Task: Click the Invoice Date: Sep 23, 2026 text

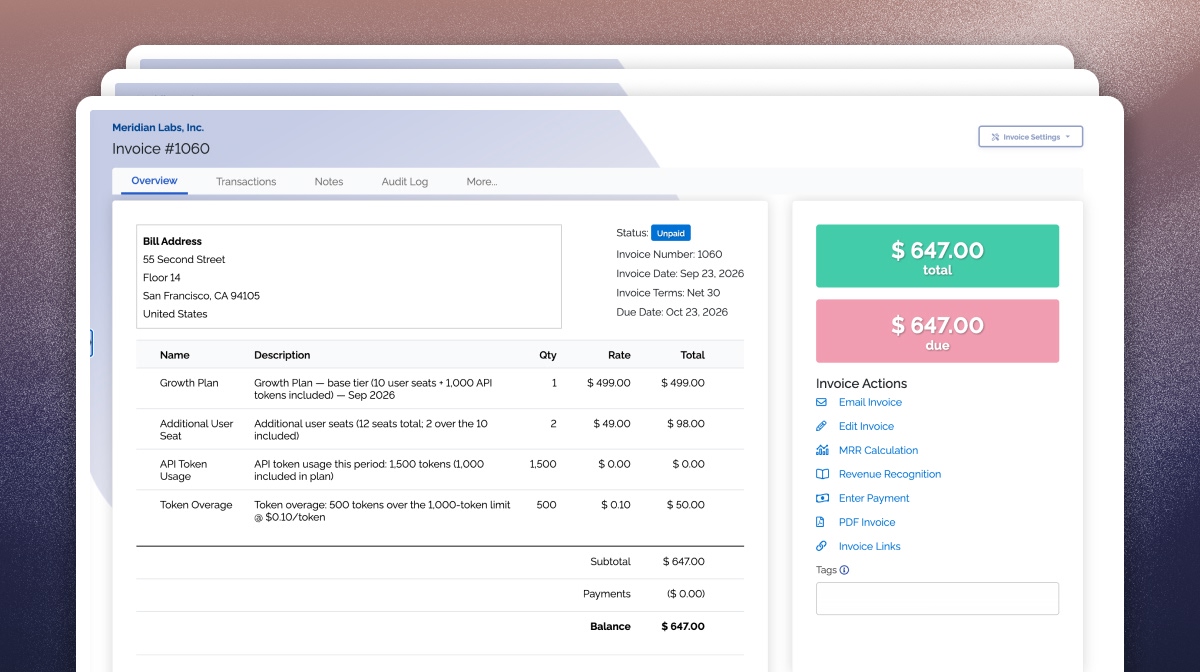Action: tap(680, 273)
